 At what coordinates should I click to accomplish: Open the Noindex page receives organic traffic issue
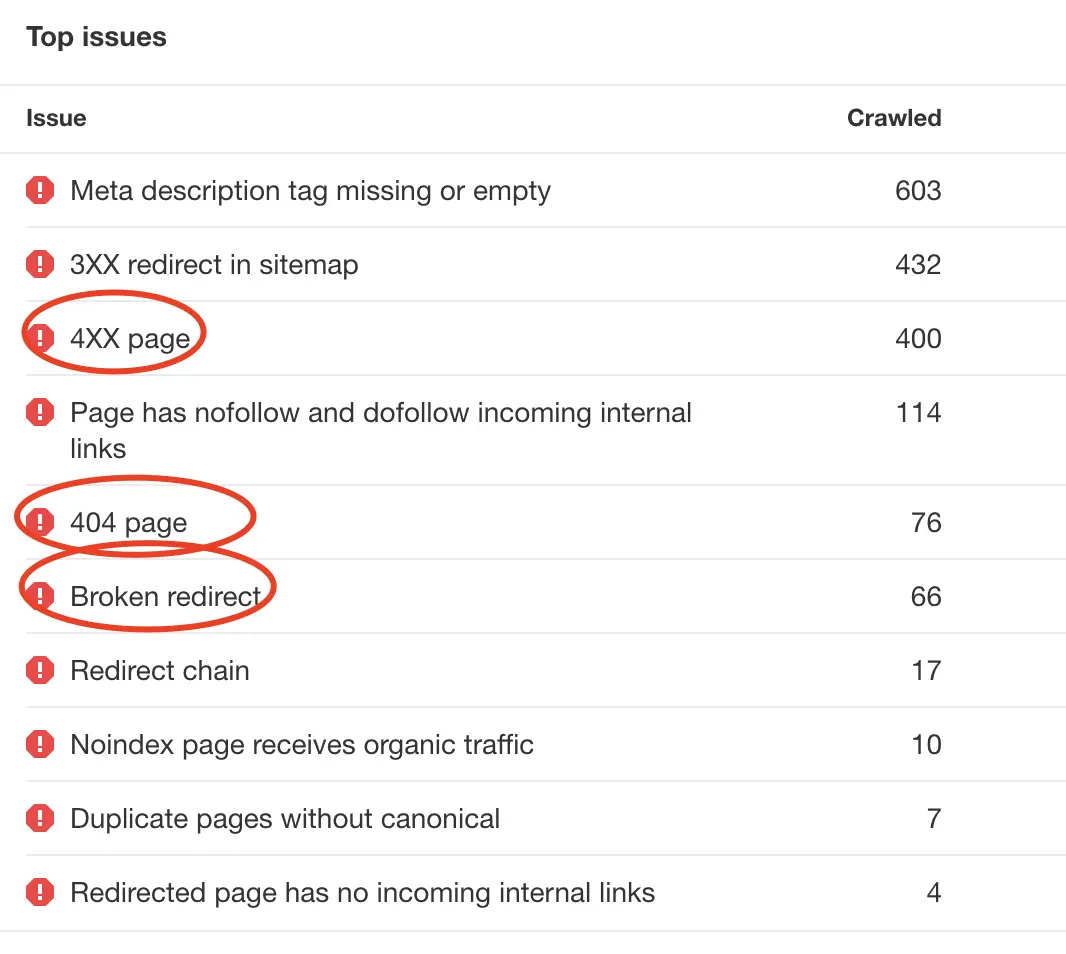(x=302, y=745)
